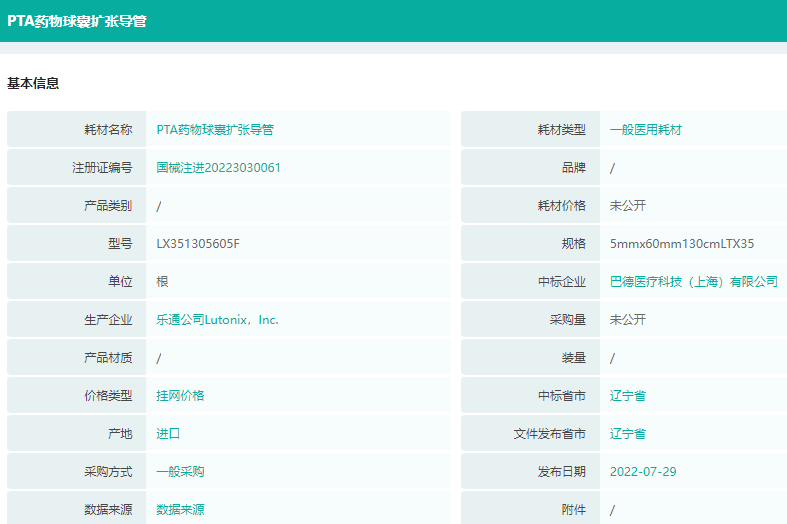Click the 基本信息 section heading
The height and width of the screenshot is (524, 787).
33,84
